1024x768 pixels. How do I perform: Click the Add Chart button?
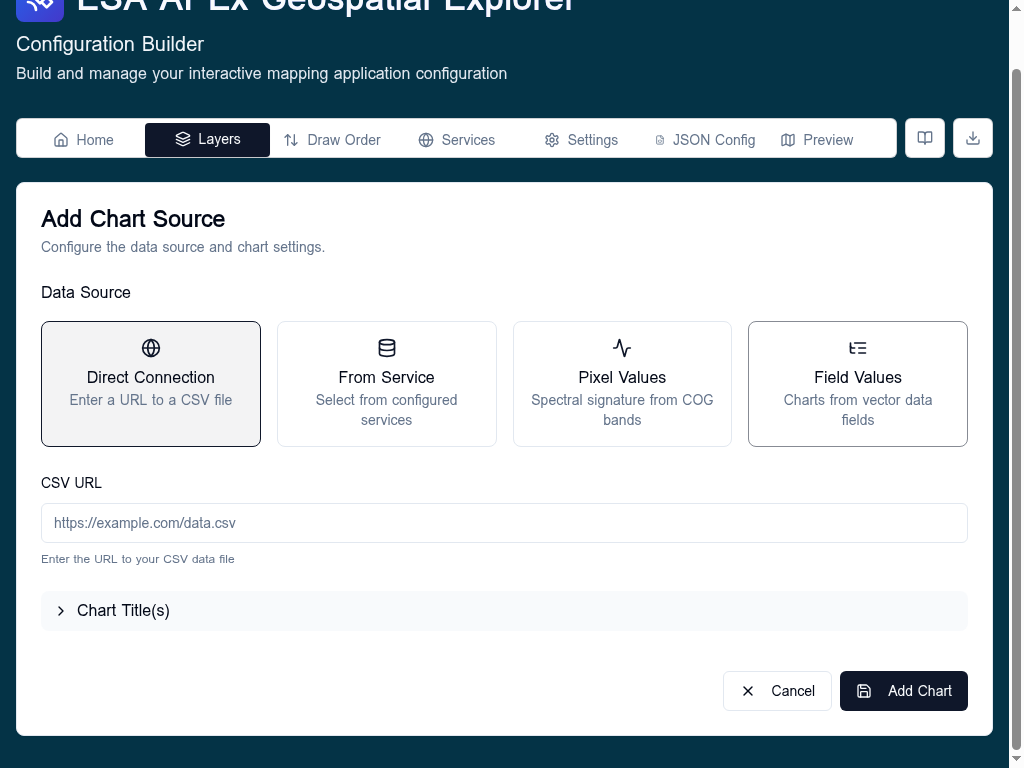coord(903,691)
